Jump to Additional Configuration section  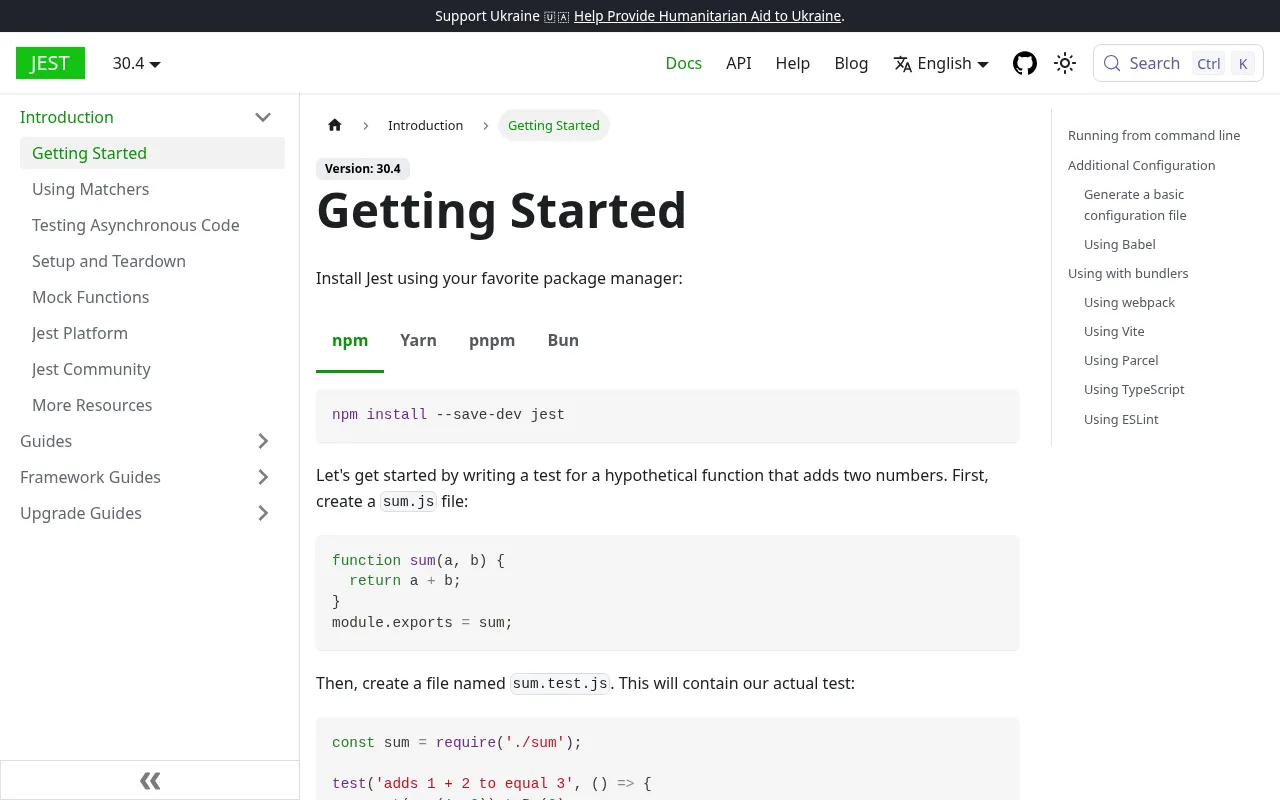[1142, 165]
